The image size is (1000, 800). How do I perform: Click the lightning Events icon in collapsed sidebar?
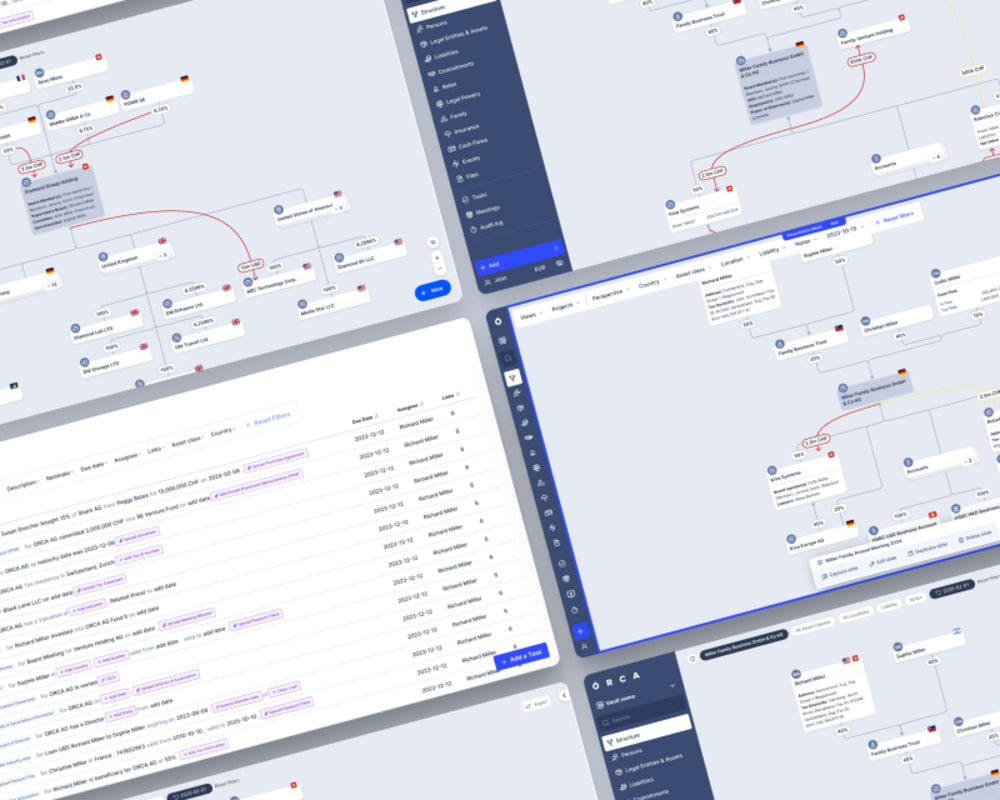(552, 528)
